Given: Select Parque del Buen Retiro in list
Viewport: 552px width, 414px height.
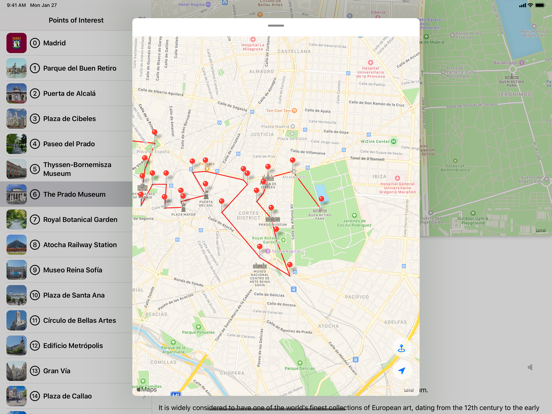Looking at the screenshot, I should pyautogui.click(x=66, y=68).
